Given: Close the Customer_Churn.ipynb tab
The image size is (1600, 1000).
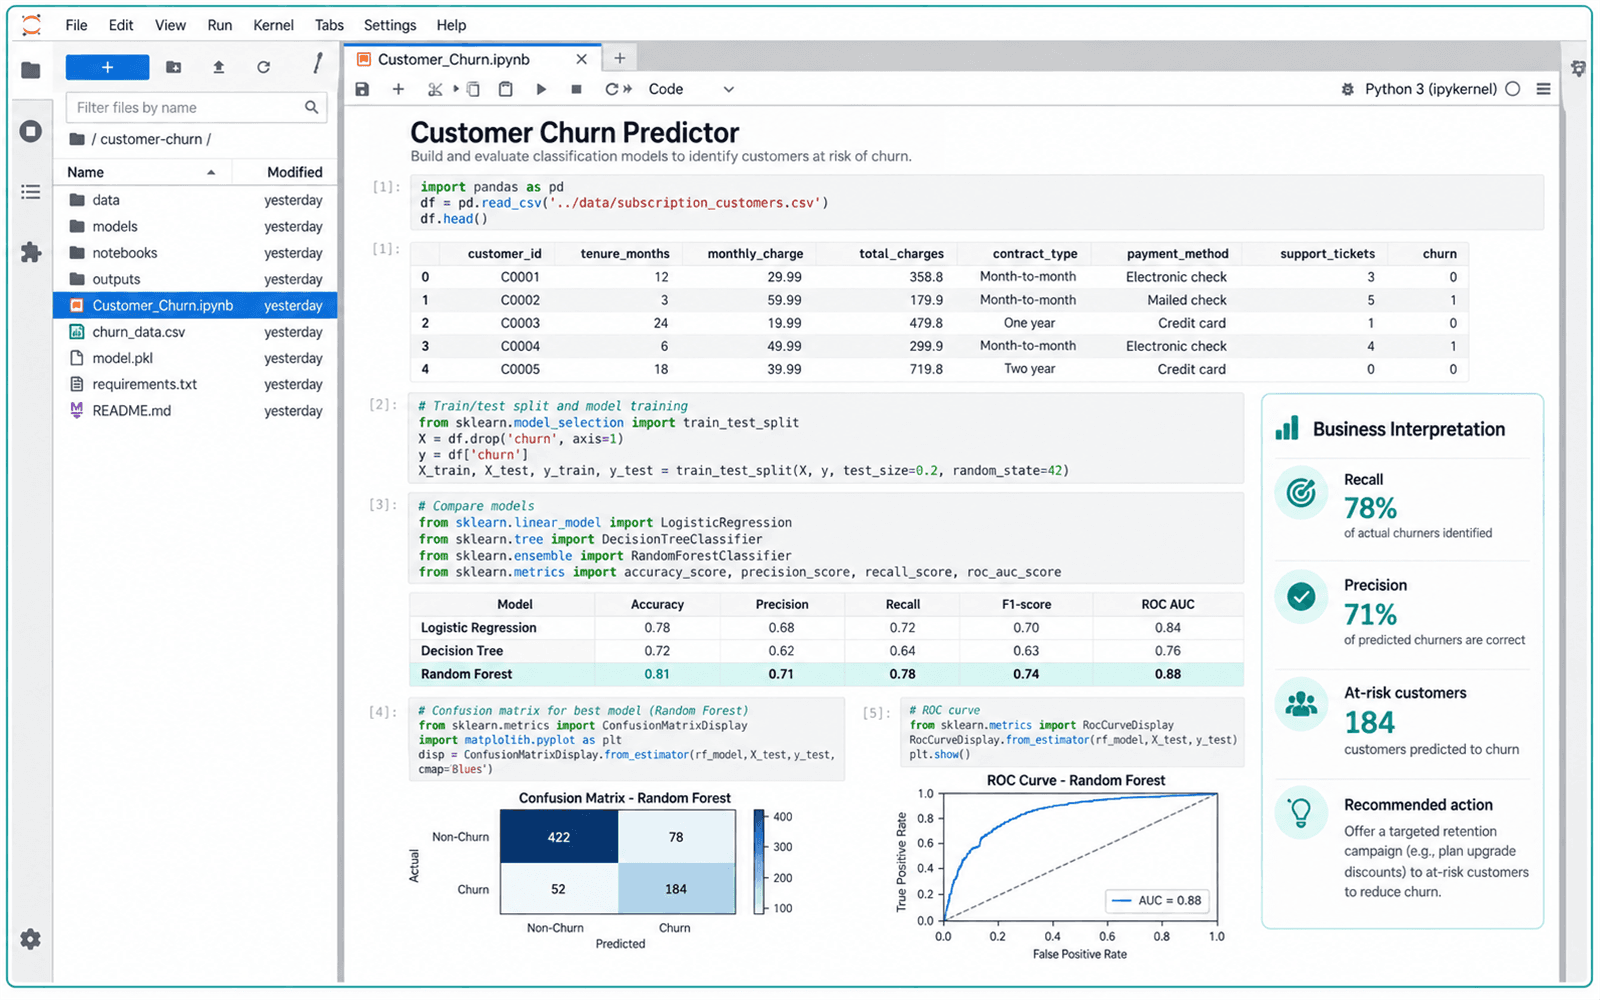Looking at the screenshot, I should pyautogui.click(x=581, y=59).
